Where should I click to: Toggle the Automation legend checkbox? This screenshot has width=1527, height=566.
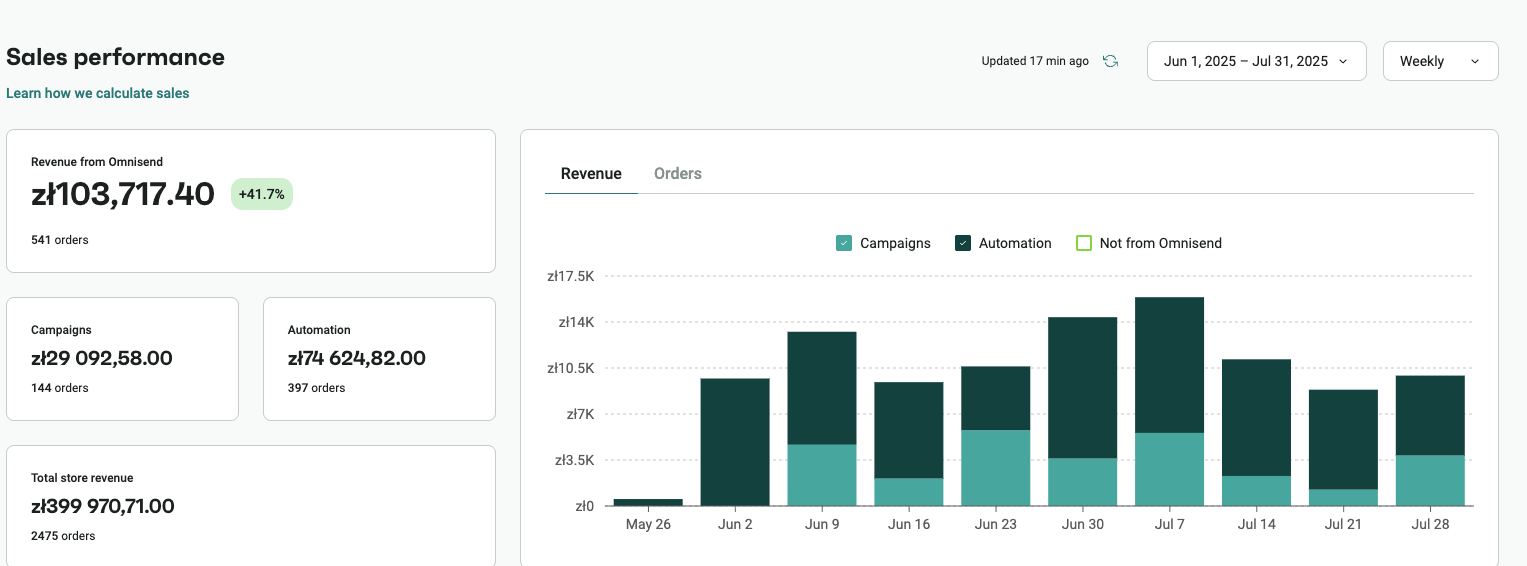pyautogui.click(x=963, y=243)
